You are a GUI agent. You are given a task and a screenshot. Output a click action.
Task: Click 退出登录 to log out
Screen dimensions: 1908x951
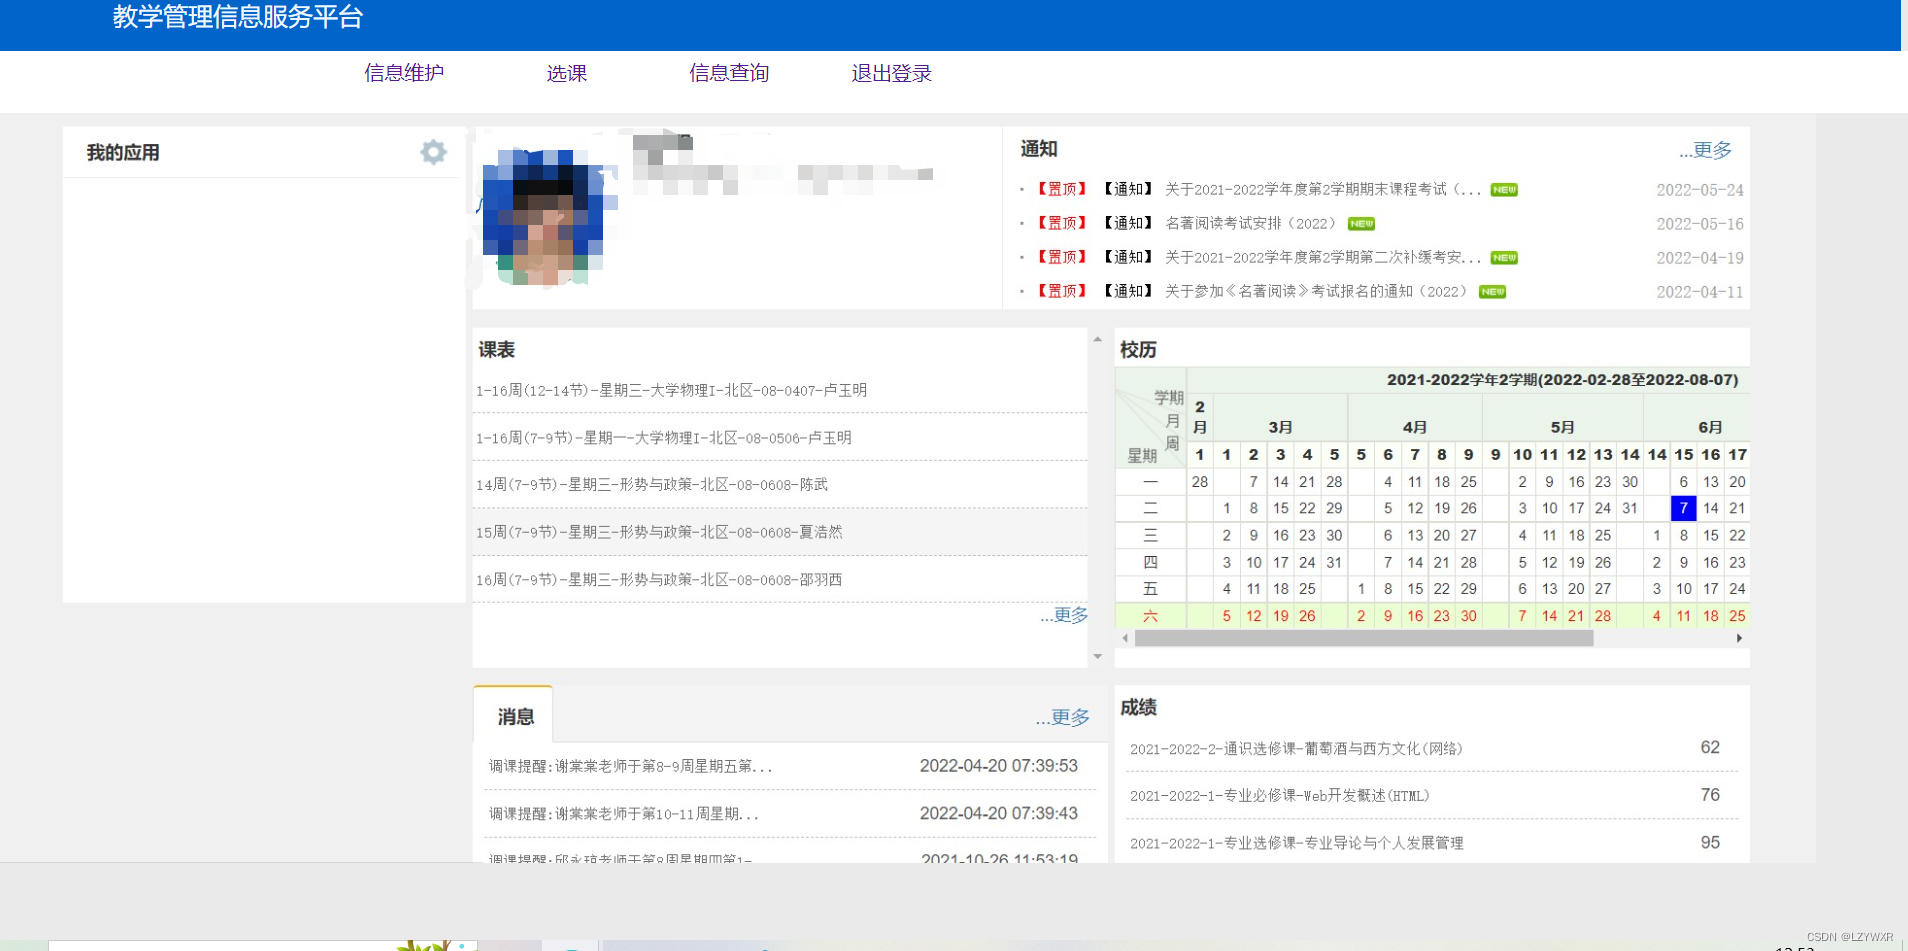point(889,72)
